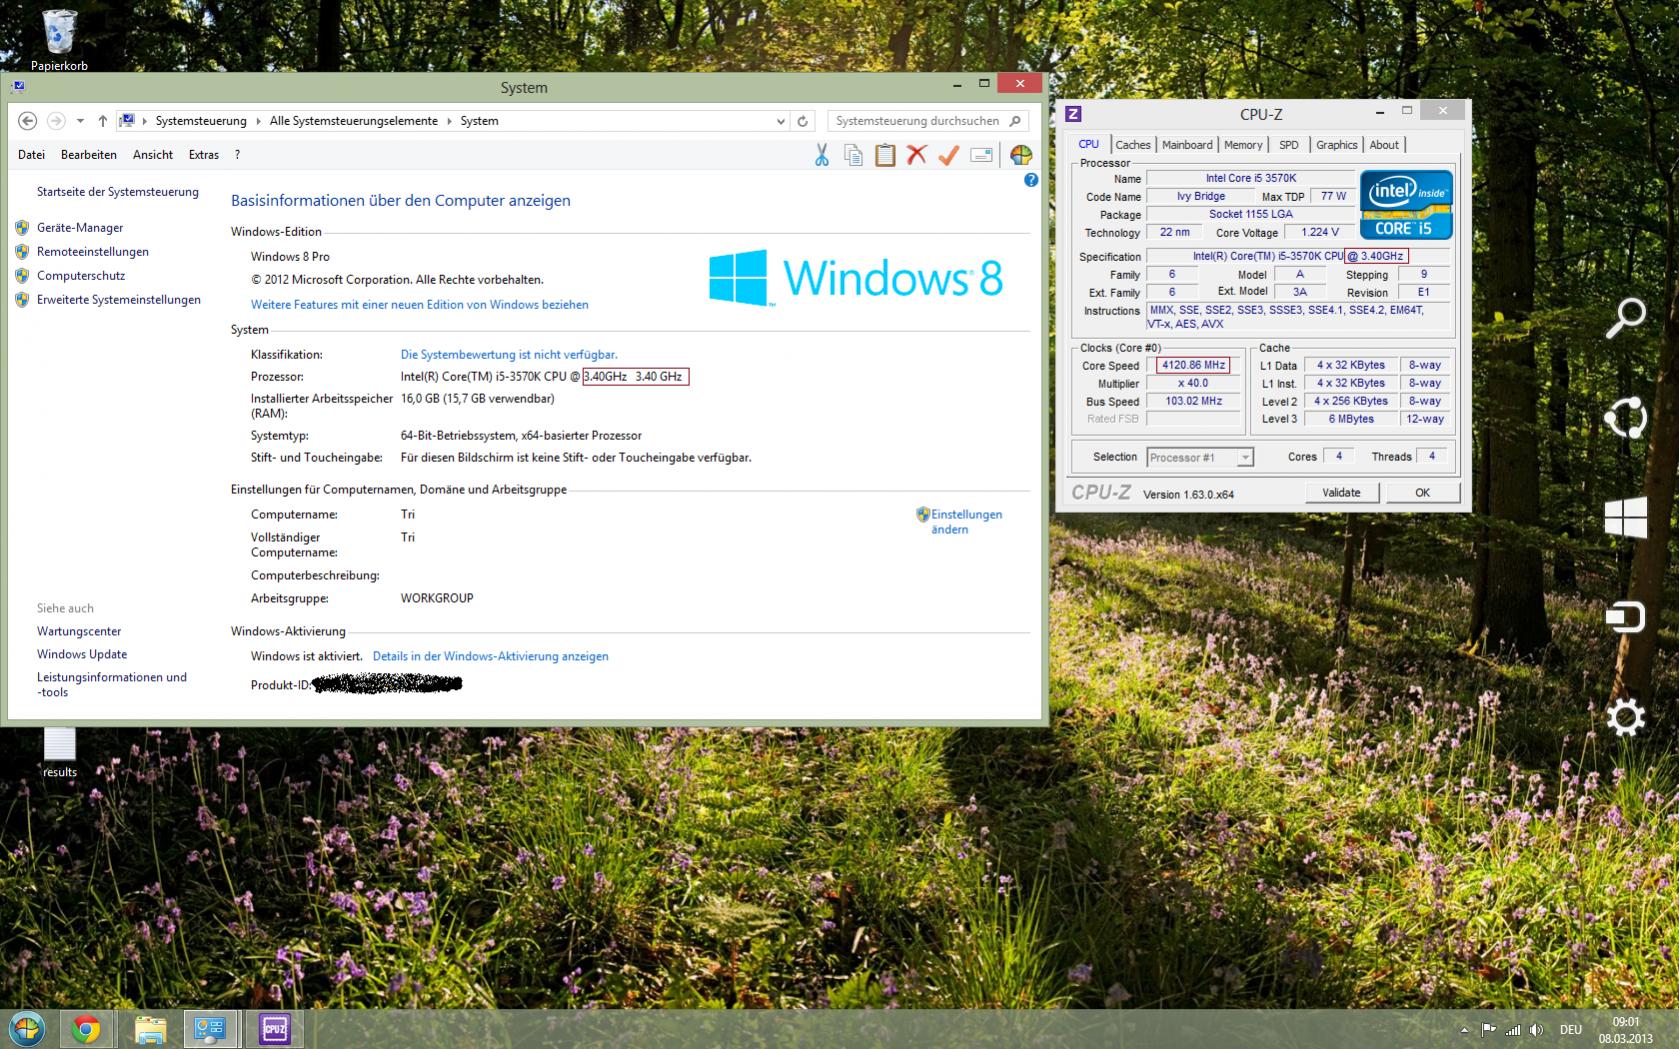This screenshot has width=1679, height=1049.
Task: Open the Start charm Windows logo
Action: [1625, 517]
